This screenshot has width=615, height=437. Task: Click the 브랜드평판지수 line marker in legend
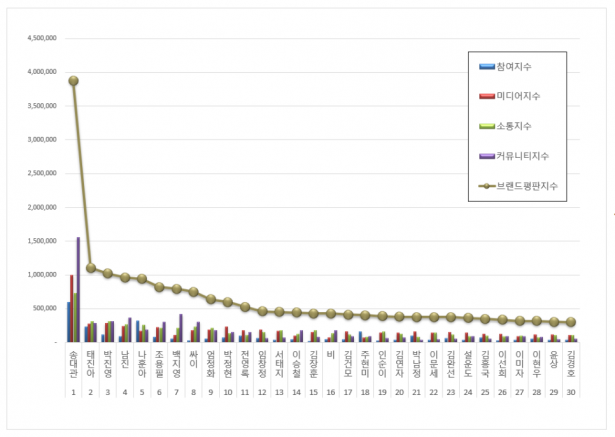coord(487,186)
